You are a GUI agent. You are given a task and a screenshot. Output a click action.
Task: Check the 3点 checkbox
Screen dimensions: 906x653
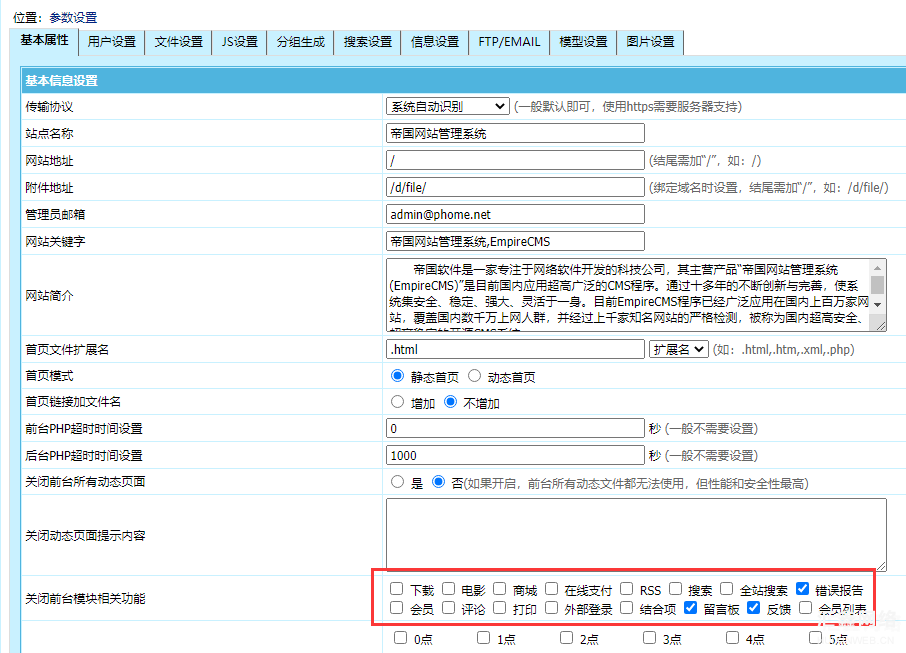point(651,638)
